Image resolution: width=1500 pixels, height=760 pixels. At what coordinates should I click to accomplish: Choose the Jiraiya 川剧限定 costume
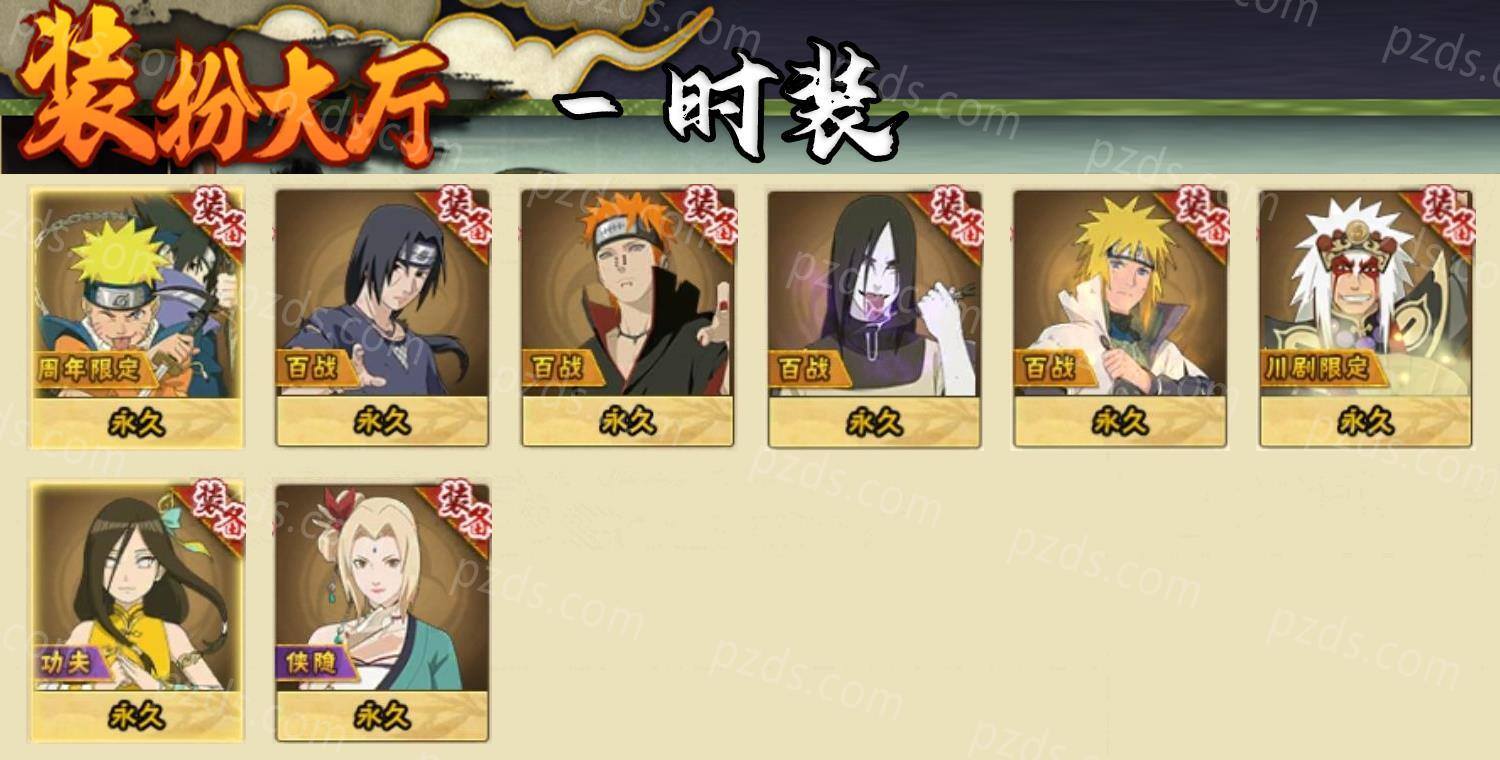(x=1366, y=318)
